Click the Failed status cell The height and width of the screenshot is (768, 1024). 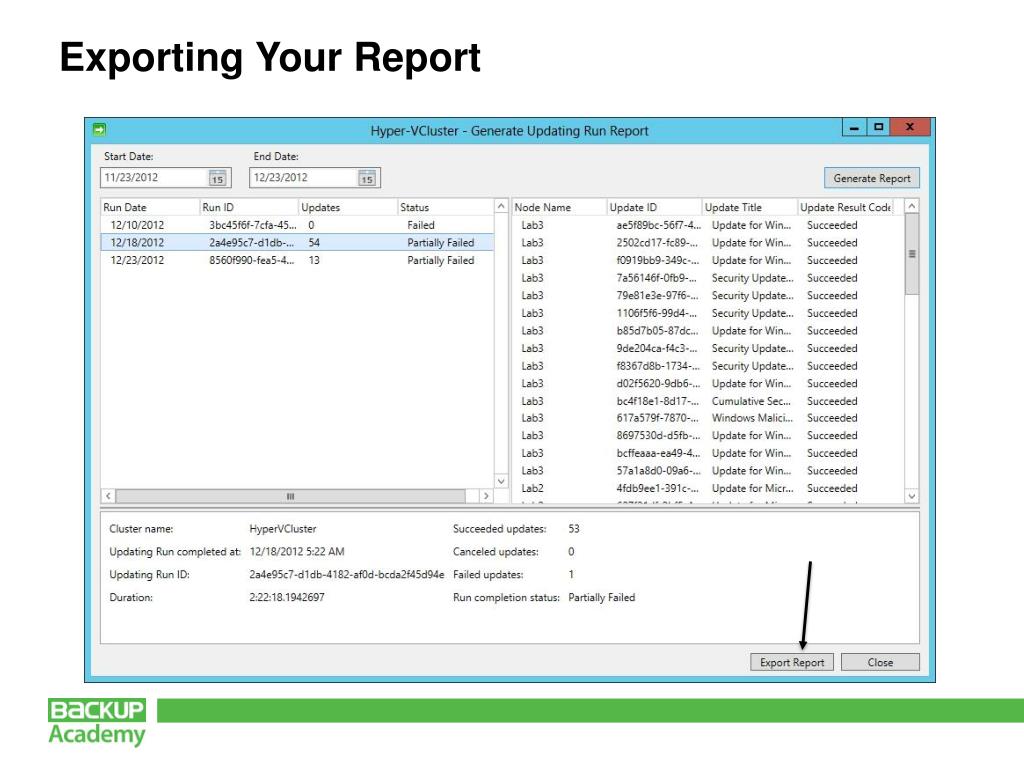pos(421,225)
